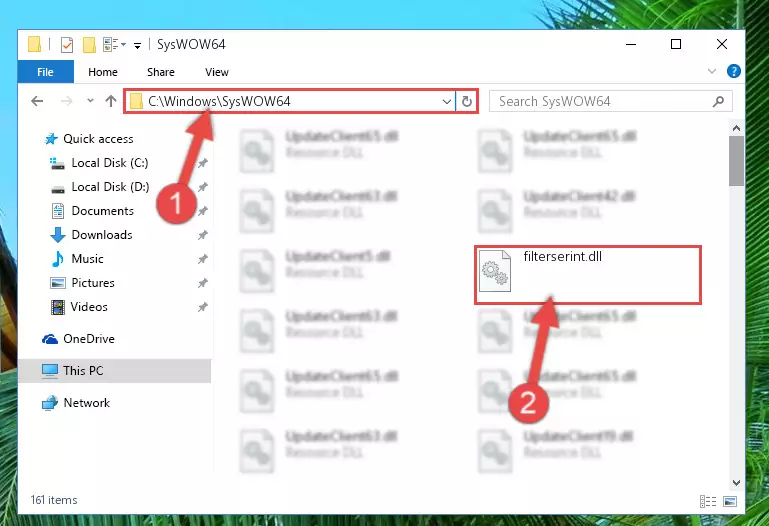Open Downloads in the sidebar
769x526 pixels.
(102, 235)
